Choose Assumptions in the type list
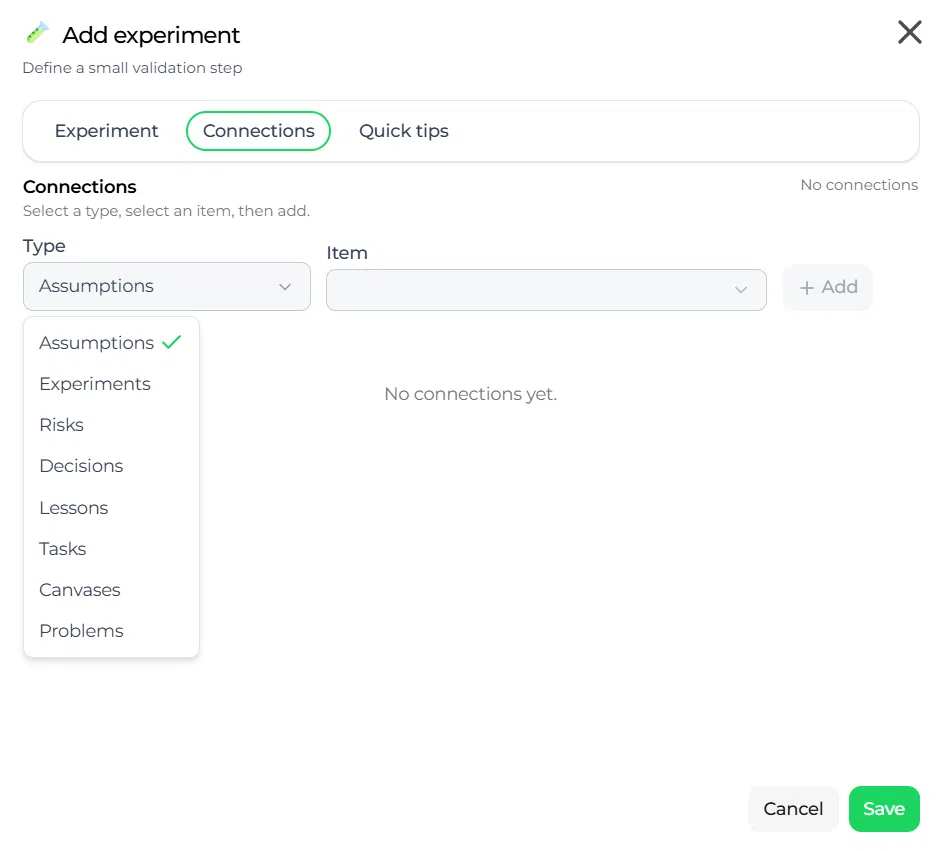Viewport: 945px width, 851px height. 111,343
